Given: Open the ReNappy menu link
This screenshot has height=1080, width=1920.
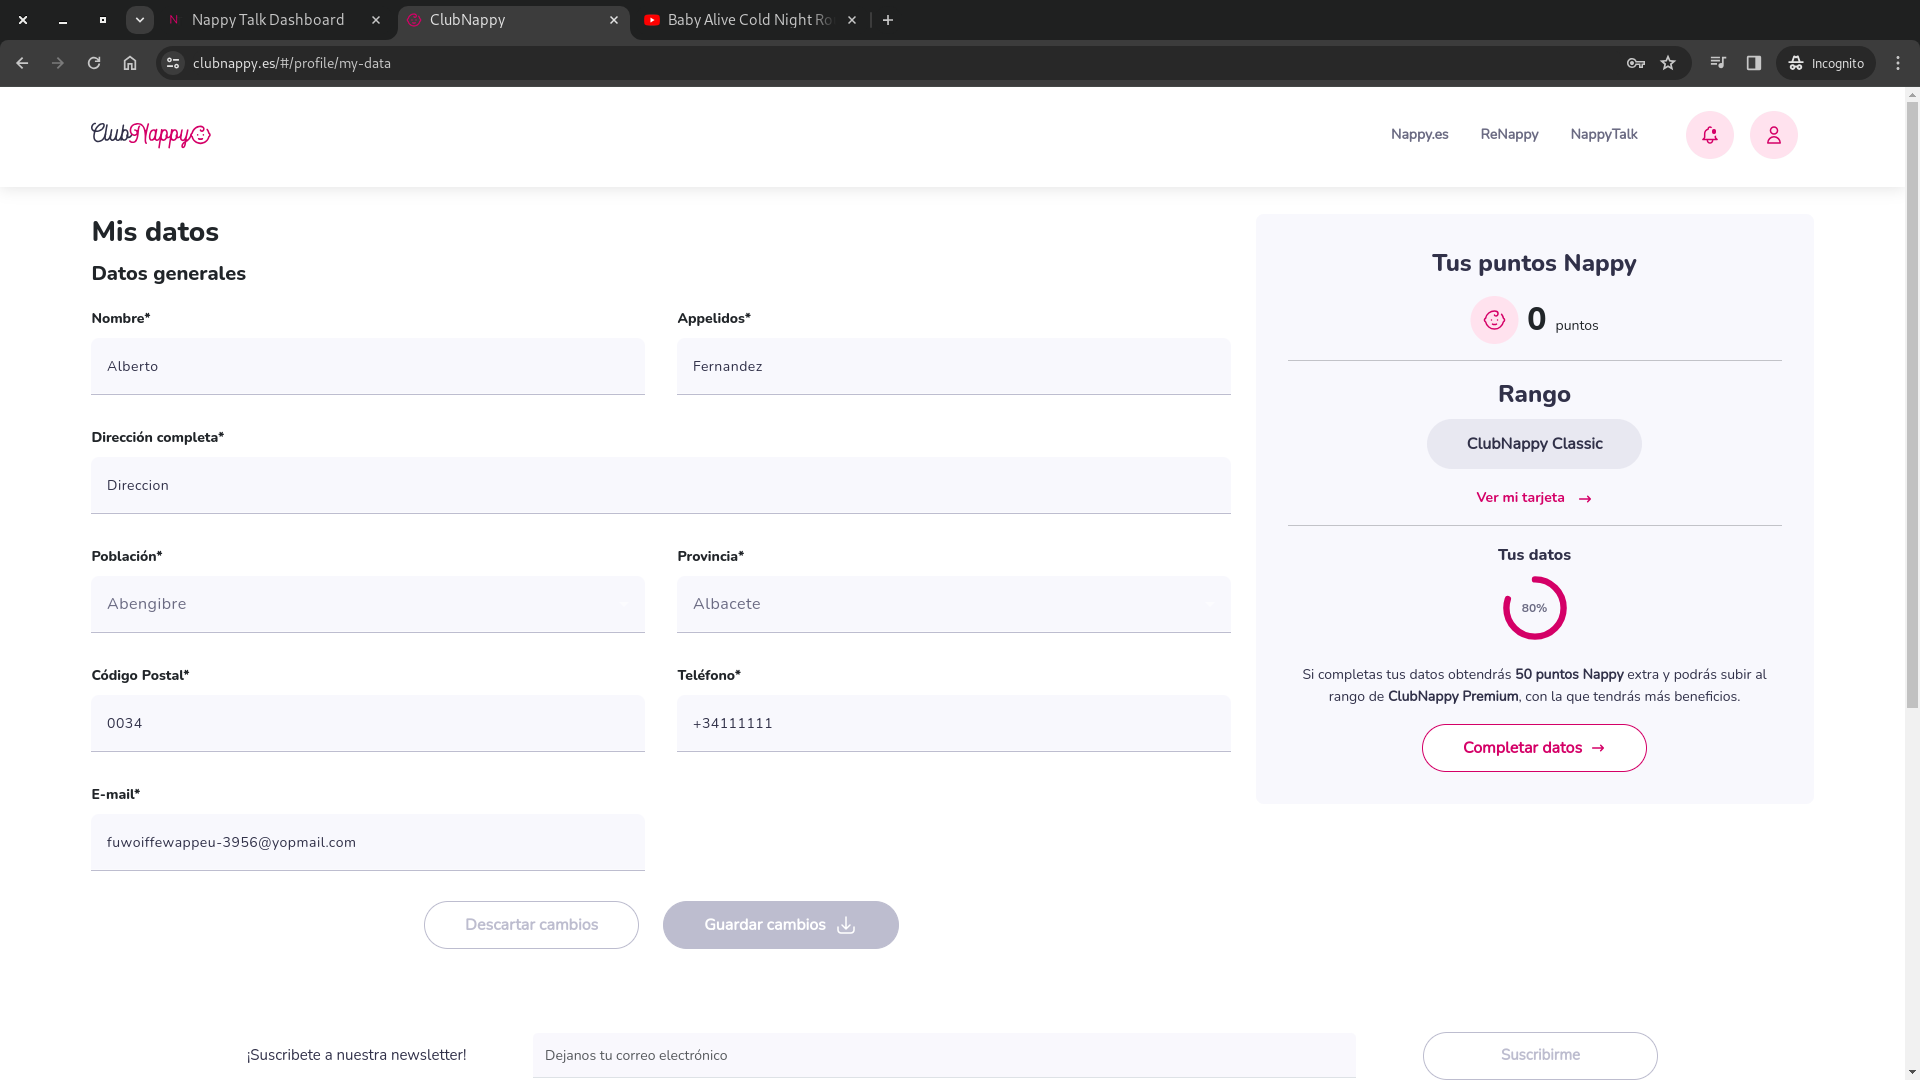Looking at the screenshot, I should coord(1509,135).
